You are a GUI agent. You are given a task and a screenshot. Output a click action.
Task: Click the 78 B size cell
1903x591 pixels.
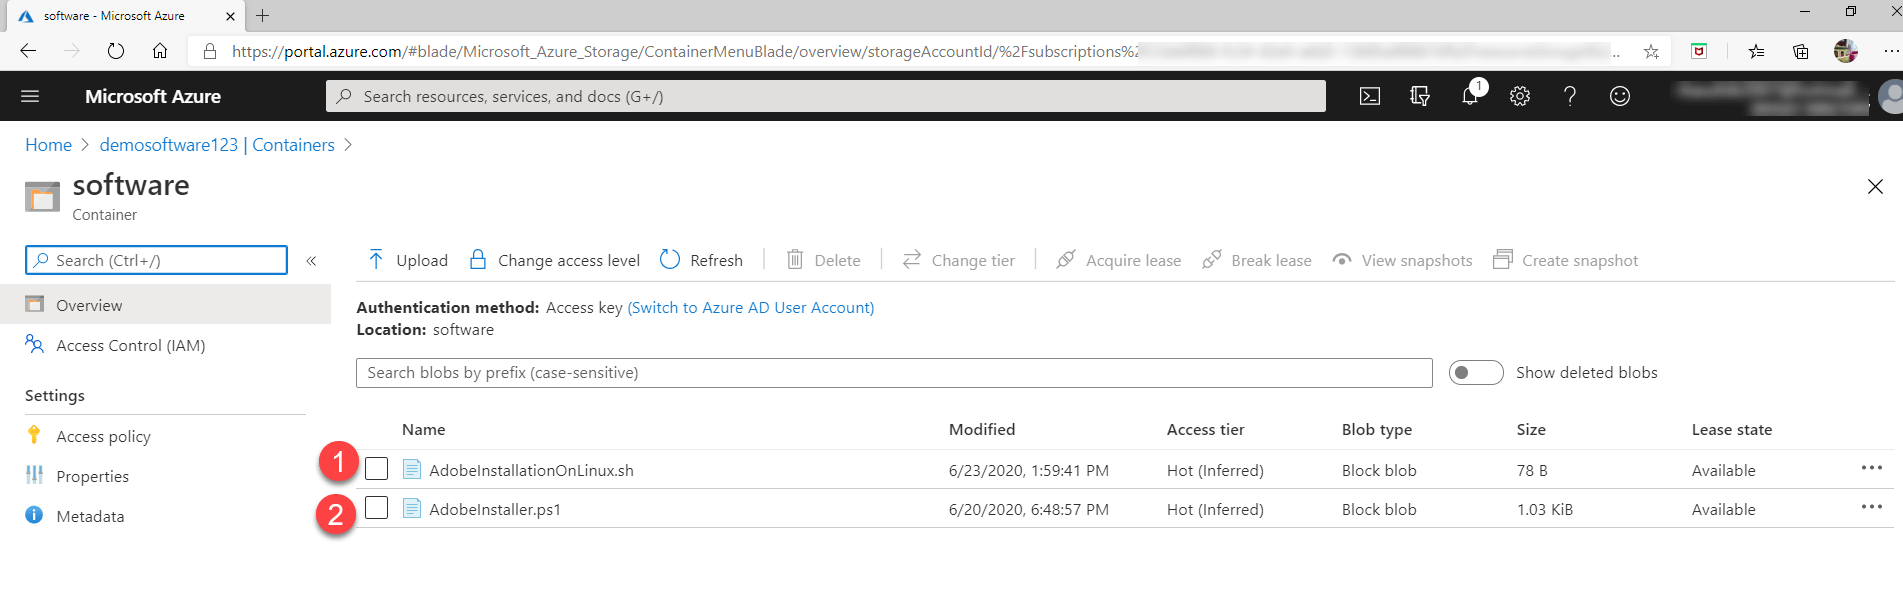click(1532, 470)
